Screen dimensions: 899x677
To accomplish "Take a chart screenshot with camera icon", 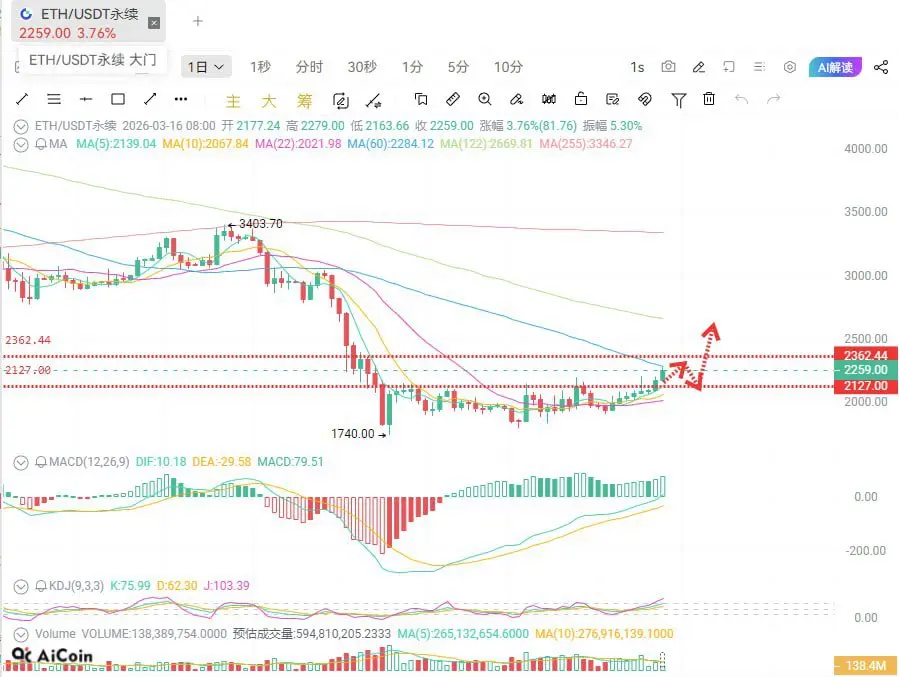I will coord(668,66).
